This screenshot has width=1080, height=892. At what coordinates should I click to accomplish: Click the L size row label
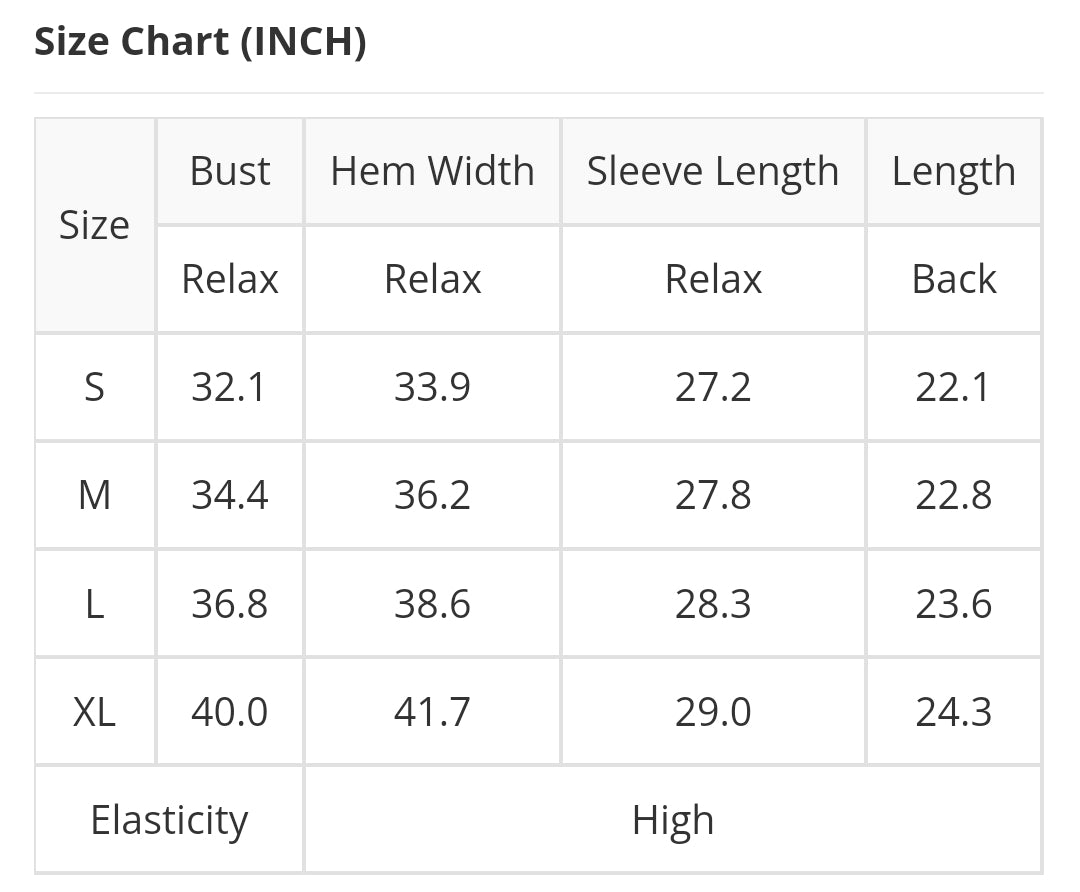pos(95,604)
